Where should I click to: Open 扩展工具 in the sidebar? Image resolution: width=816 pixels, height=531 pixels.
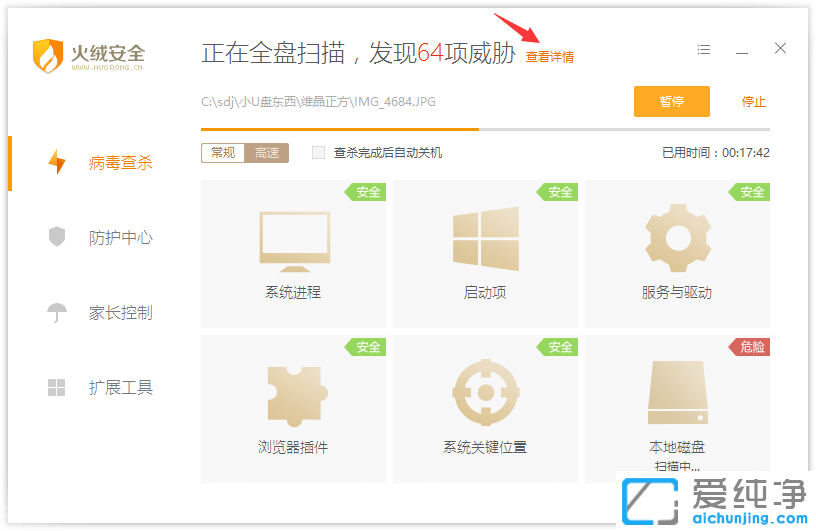coord(120,387)
